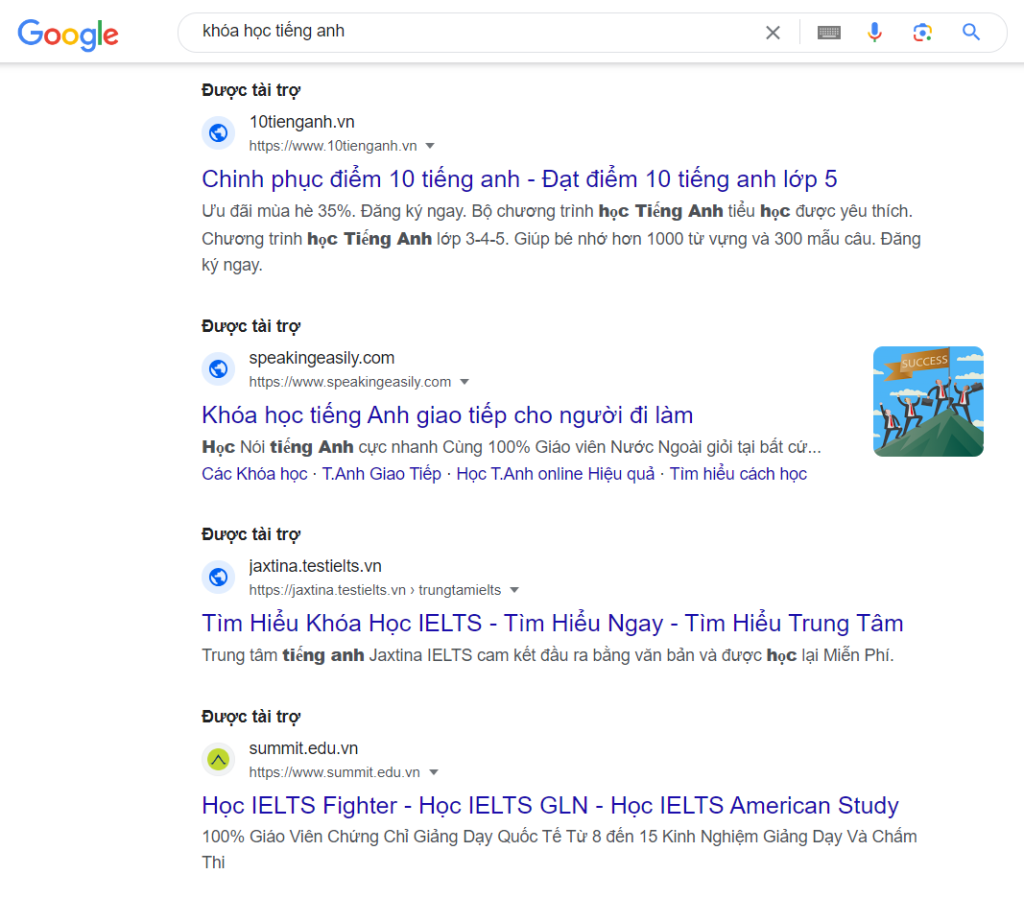
Task: Click the magnifying glass to search
Action: [x=970, y=32]
